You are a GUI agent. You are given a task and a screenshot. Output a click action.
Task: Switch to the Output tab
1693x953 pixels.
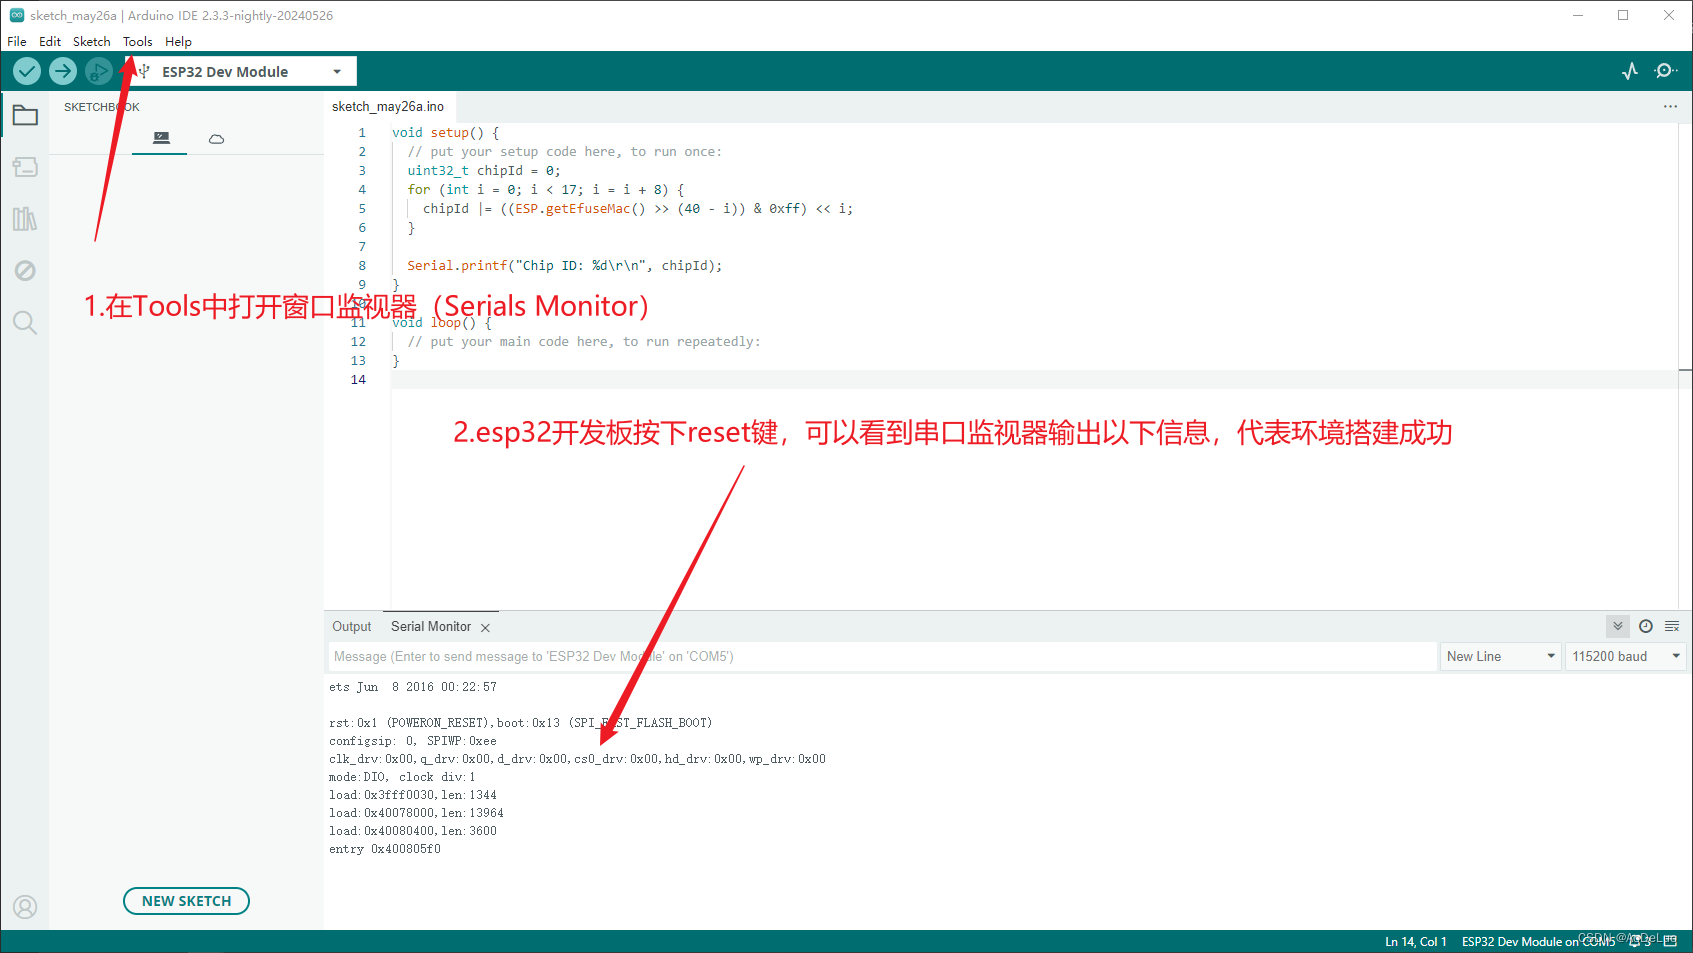(x=351, y=626)
